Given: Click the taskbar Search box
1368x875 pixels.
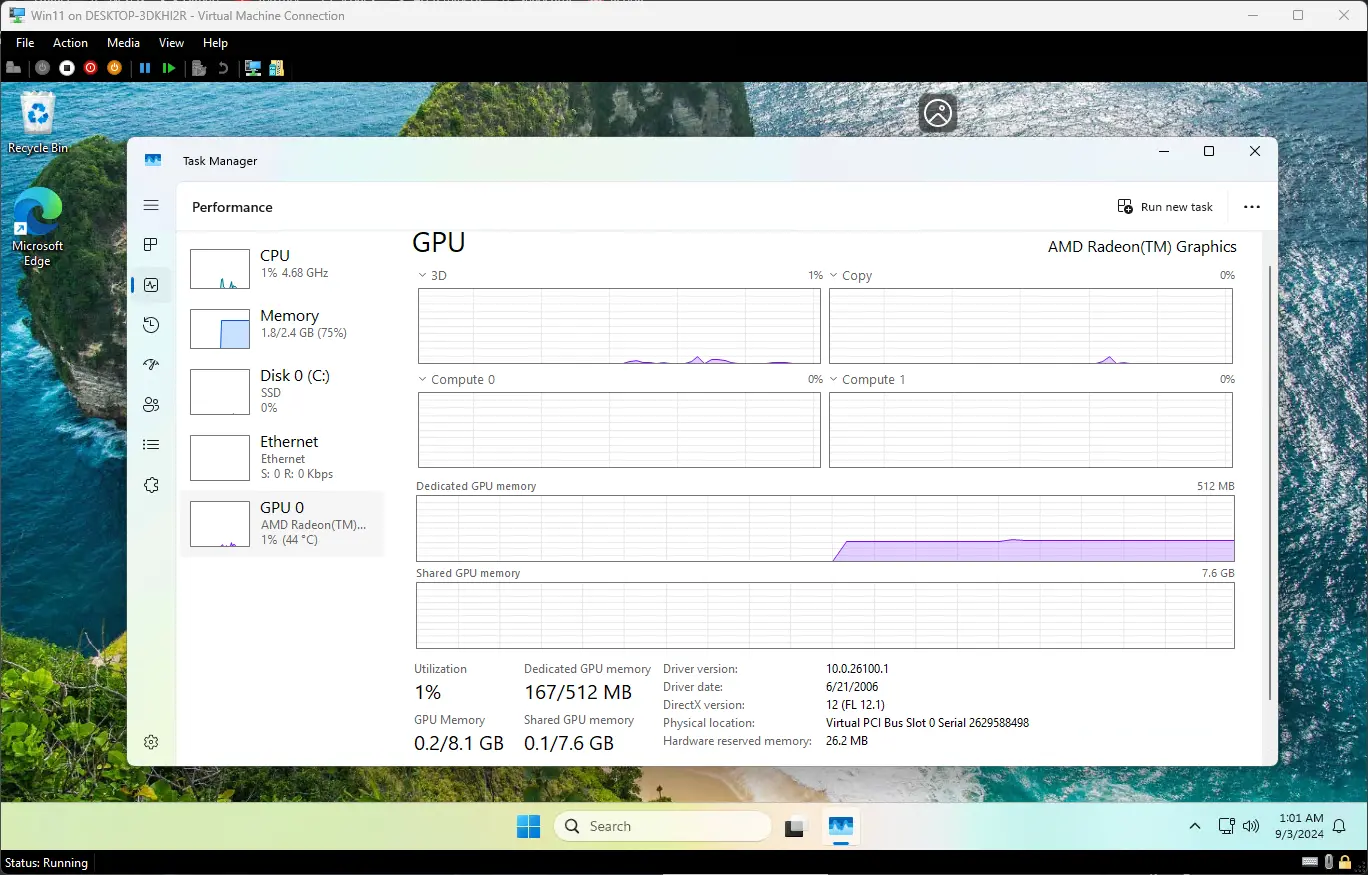Looking at the screenshot, I should (x=662, y=827).
